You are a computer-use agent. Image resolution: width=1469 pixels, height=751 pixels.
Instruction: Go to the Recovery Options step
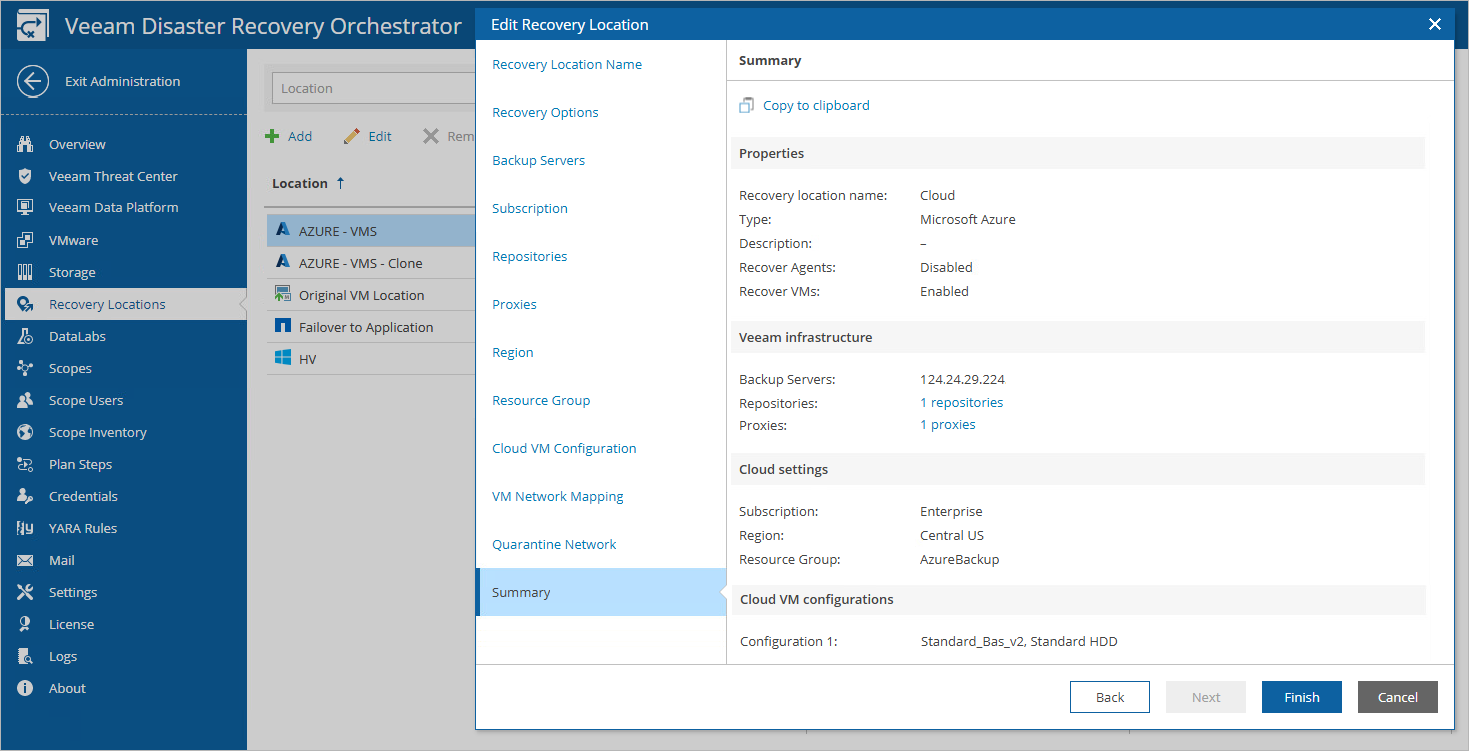(545, 113)
